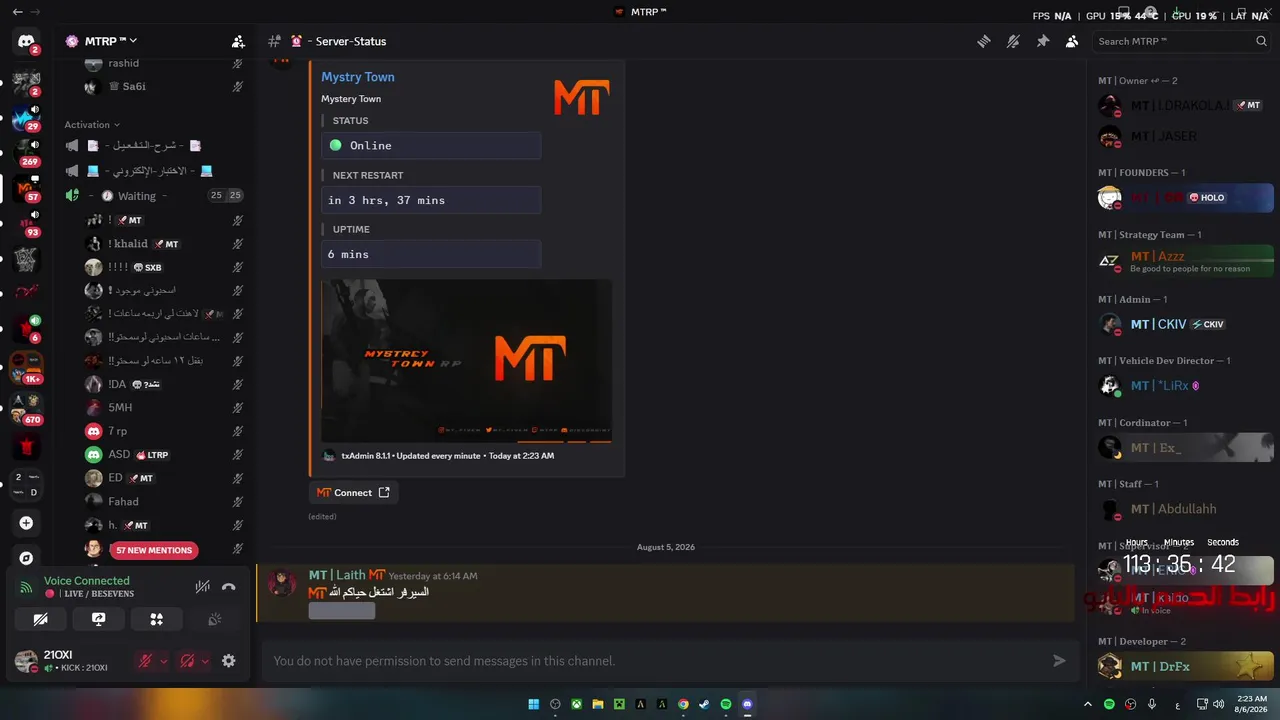The height and width of the screenshot is (720, 1280).
Task: Show hidden system tray icons
Action: (1088, 704)
